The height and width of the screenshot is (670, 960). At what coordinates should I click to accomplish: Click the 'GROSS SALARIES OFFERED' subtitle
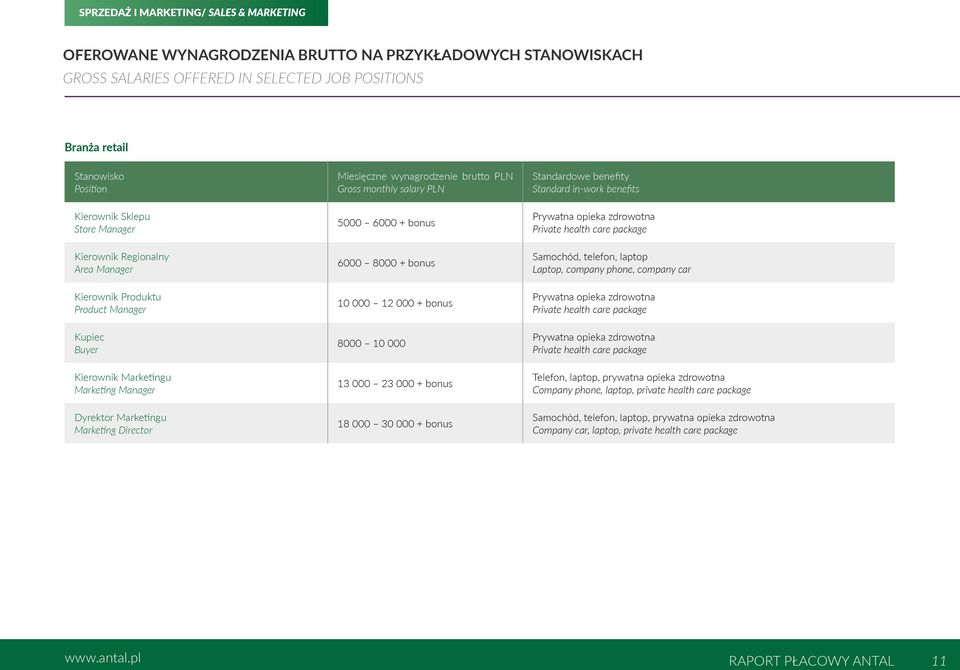pyautogui.click(x=243, y=78)
